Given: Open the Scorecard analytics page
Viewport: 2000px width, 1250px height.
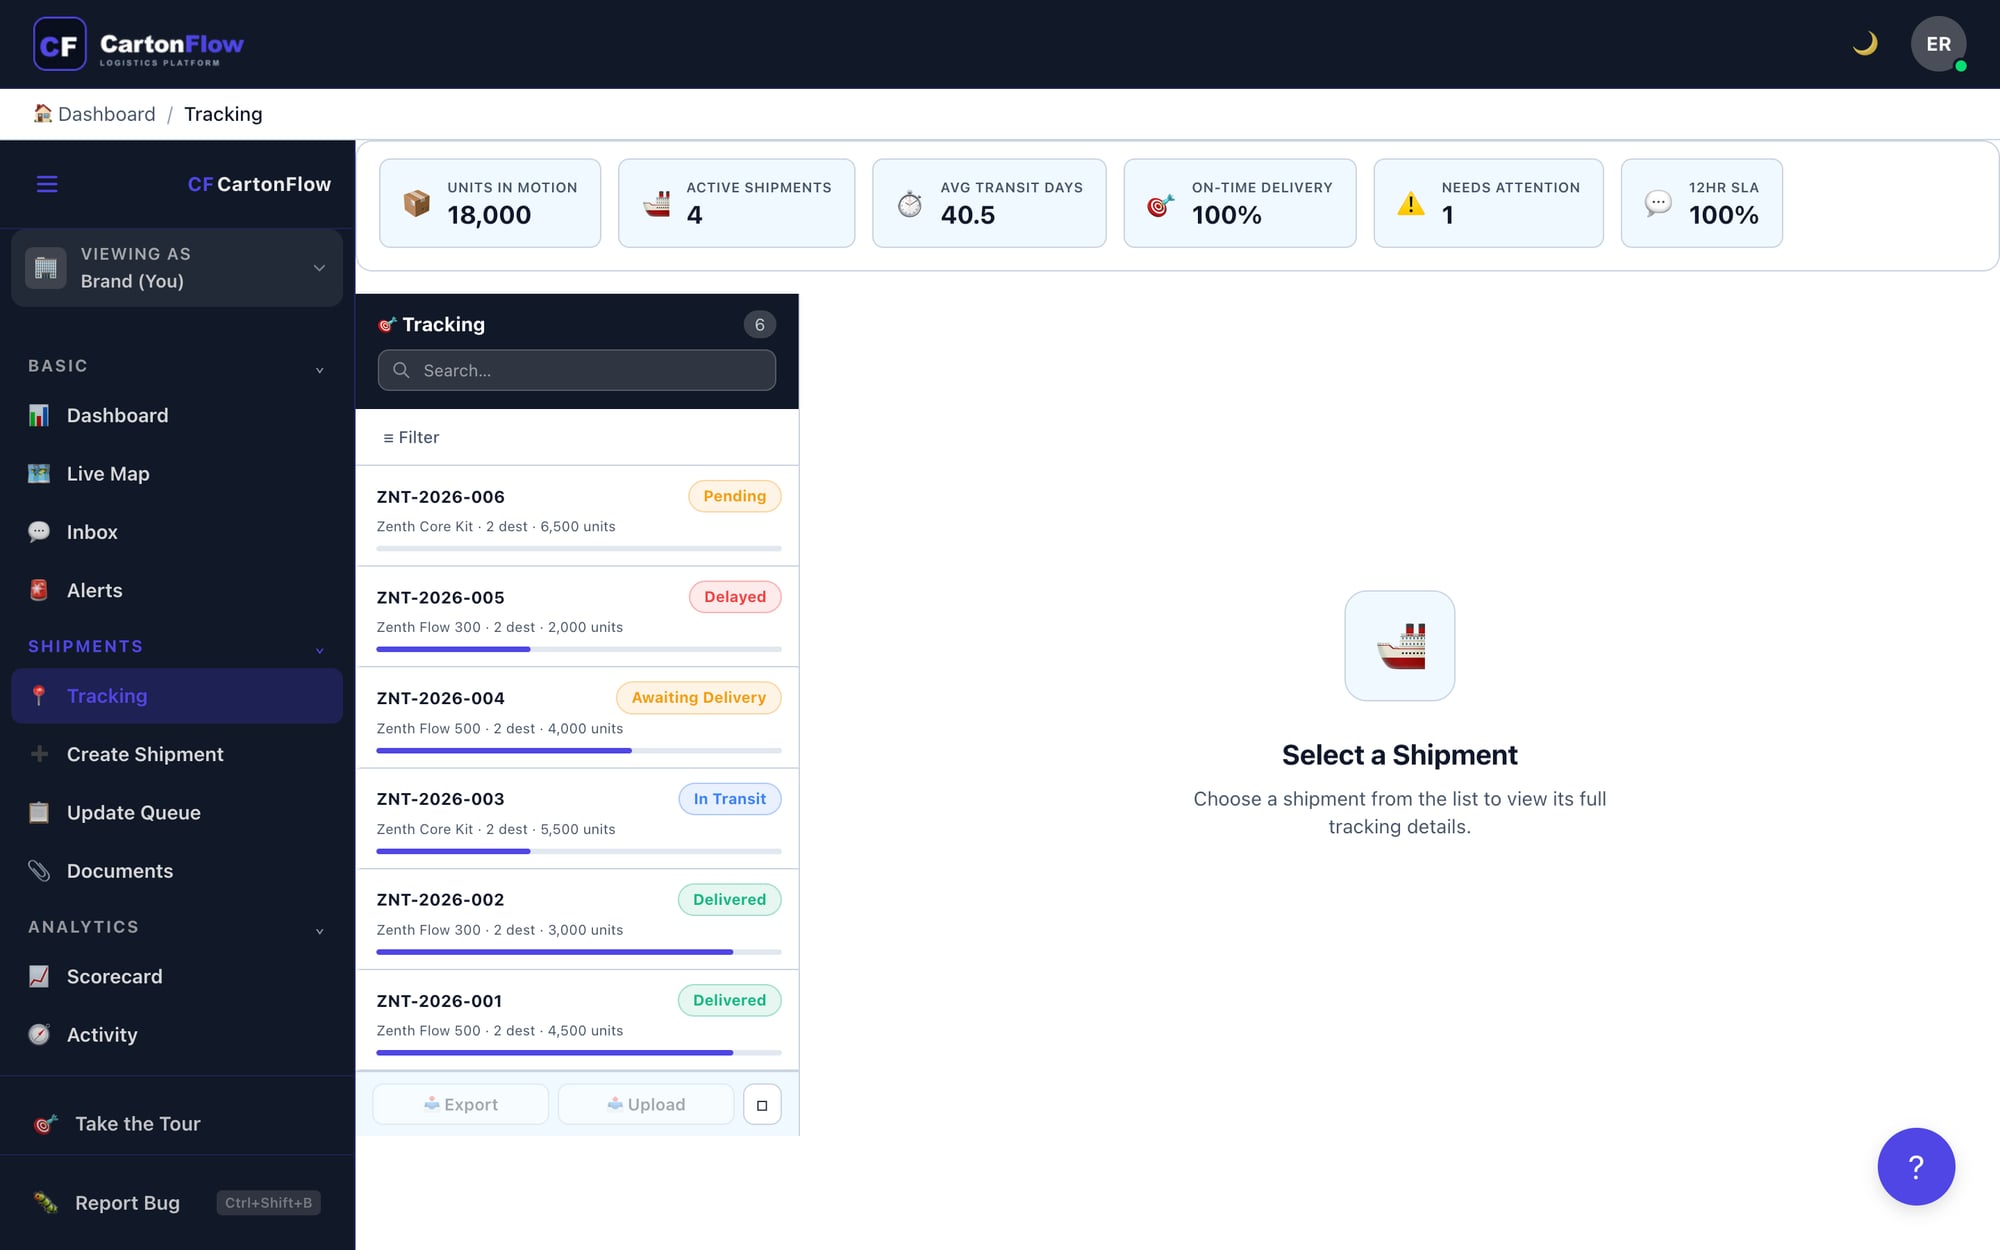Looking at the screenshot, I should click(x=114, y=977).
